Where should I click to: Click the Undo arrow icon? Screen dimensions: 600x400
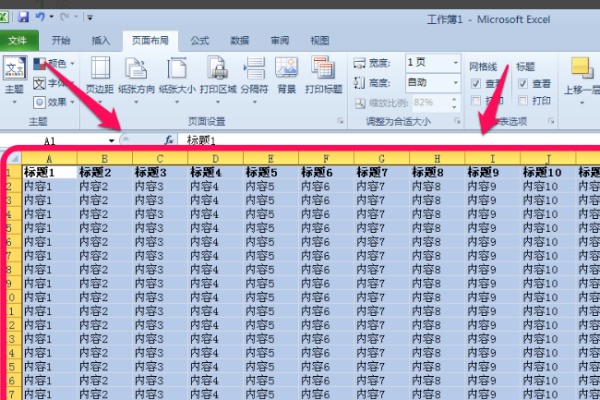point(40,16)
